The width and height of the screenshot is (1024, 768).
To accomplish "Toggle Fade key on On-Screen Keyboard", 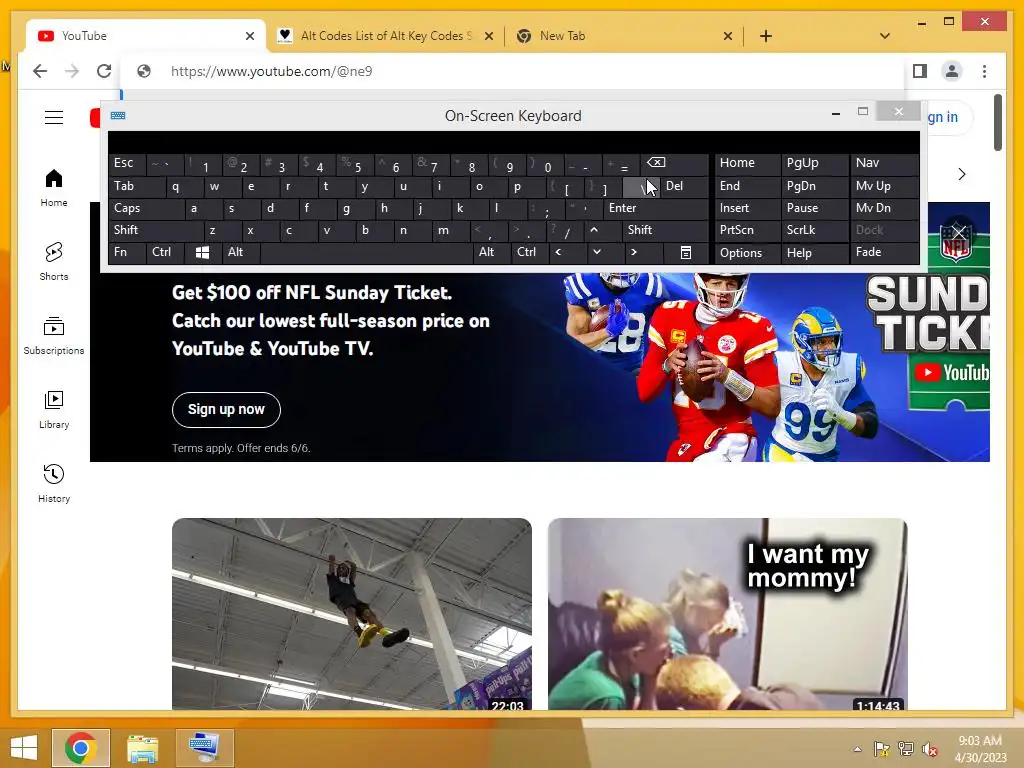I will (884, 252).
